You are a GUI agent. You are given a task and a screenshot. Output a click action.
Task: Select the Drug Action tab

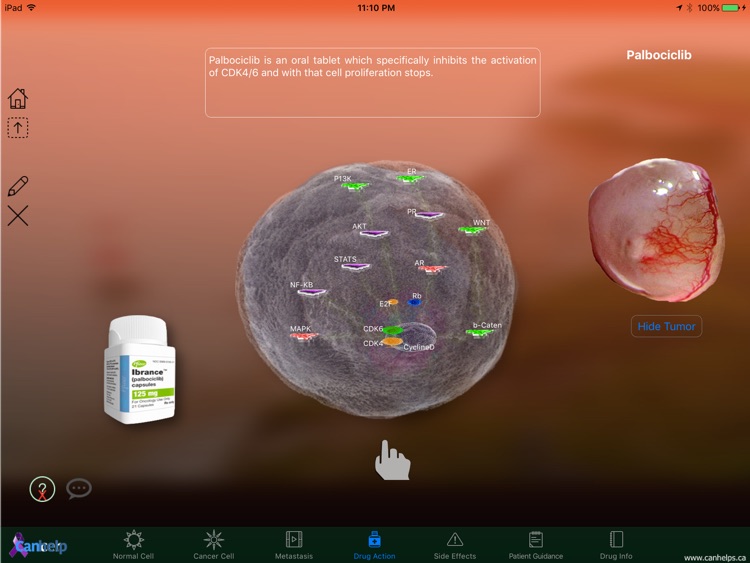(374, 545)
